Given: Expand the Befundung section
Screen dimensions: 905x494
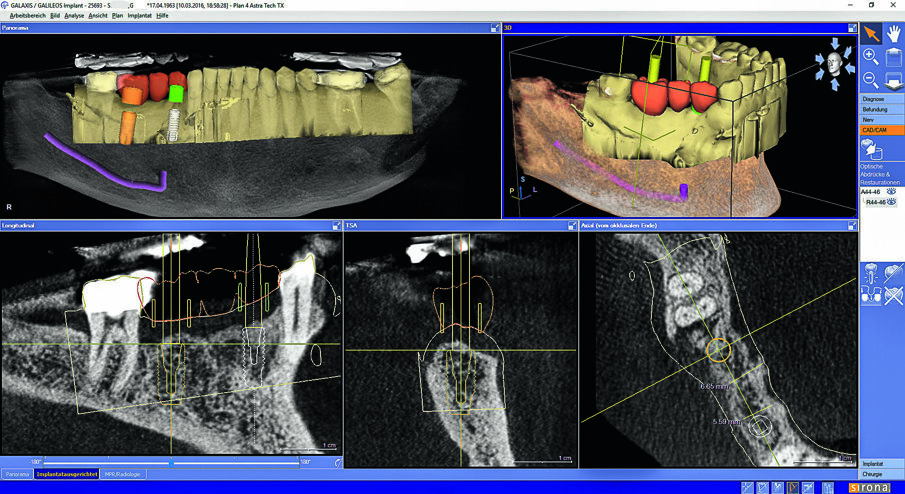Looking at the screenshot, I should [x=882, y=109].
